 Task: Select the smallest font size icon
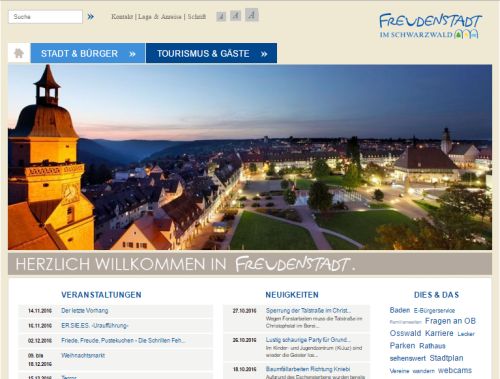221,16
